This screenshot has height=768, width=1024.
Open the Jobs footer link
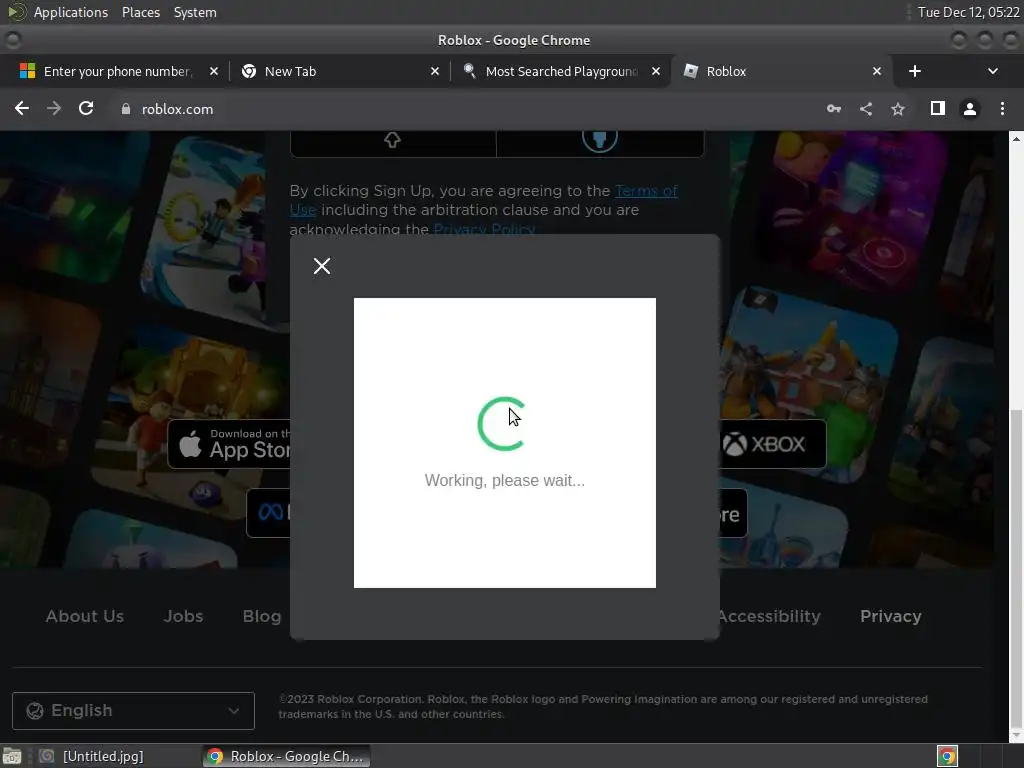pos(184,616)
